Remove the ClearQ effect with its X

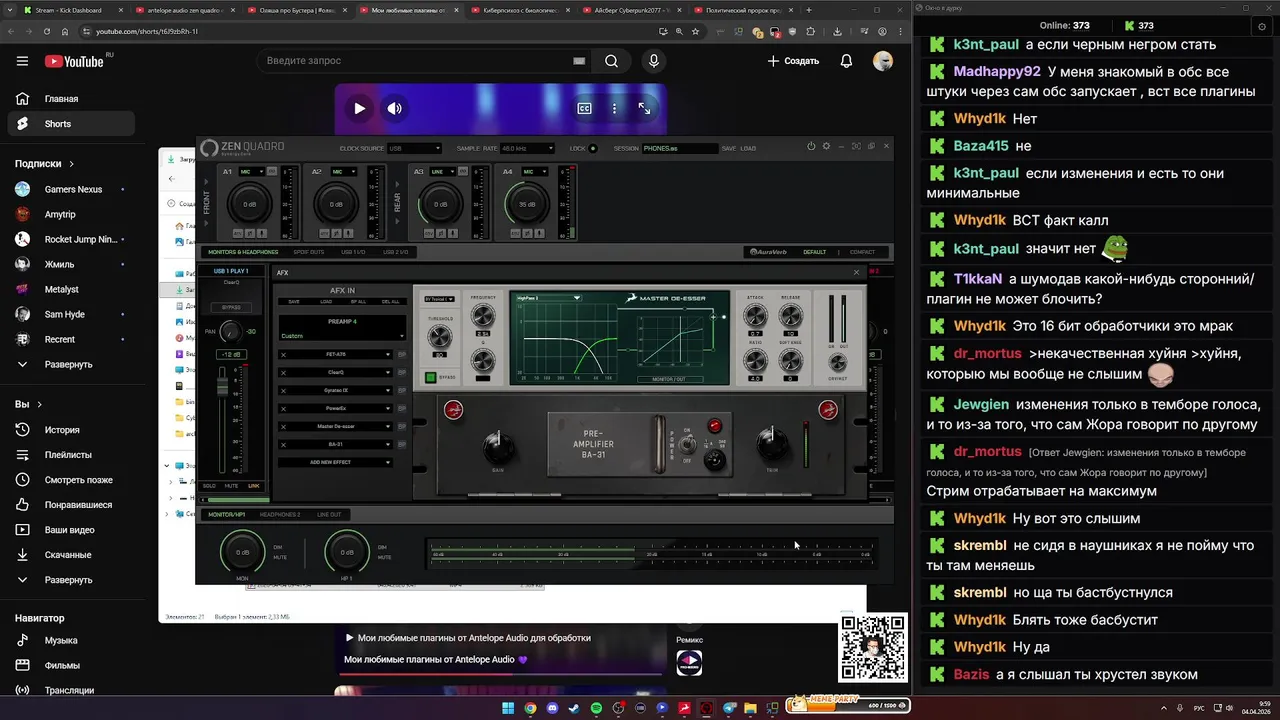click(283, 373)
